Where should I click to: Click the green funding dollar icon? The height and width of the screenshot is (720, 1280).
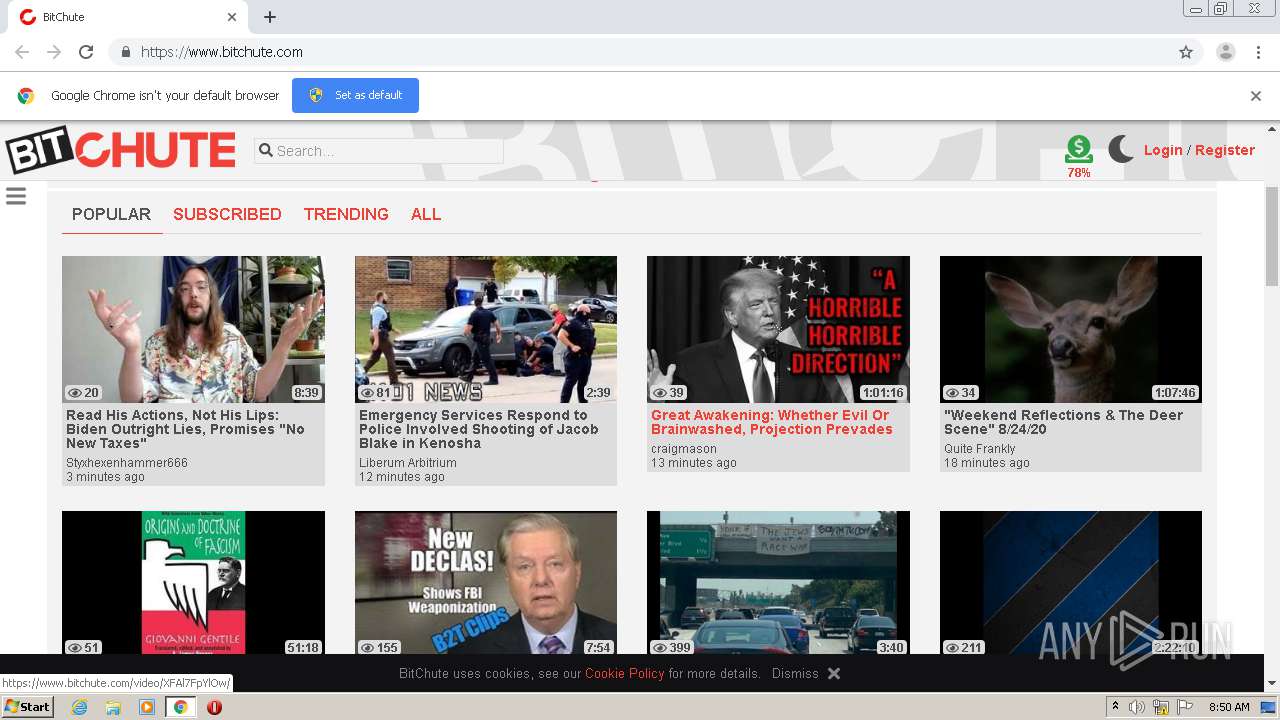tap(1078, 149)
